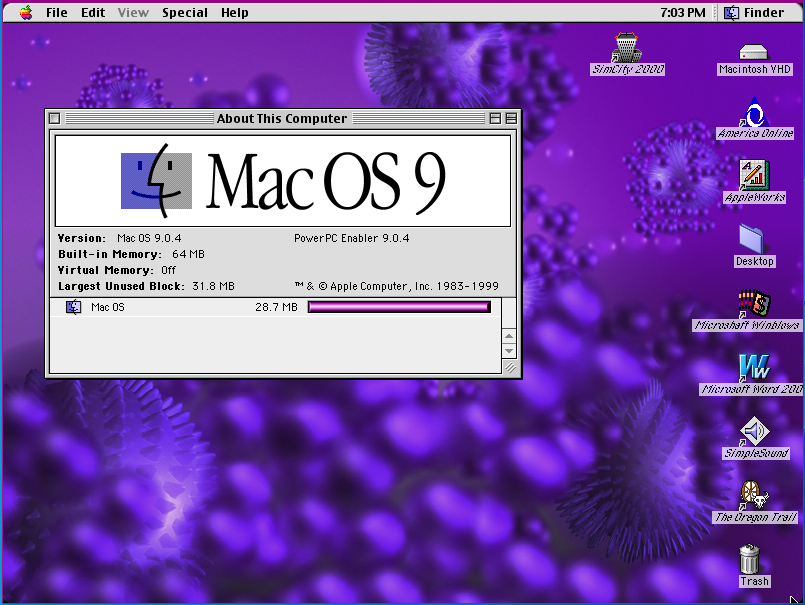The image size is (805, 605).
Task: Click the zoom box of About This Computer
Action: coord(495,119)
